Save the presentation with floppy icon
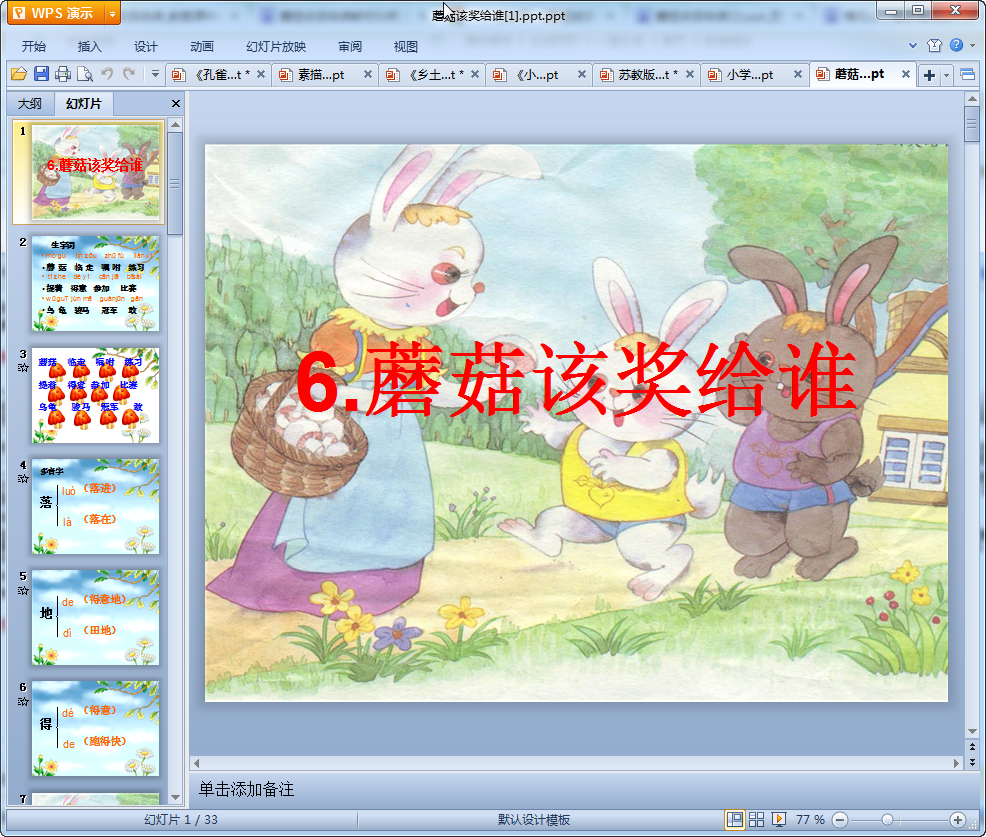 [x=41, y=74]
